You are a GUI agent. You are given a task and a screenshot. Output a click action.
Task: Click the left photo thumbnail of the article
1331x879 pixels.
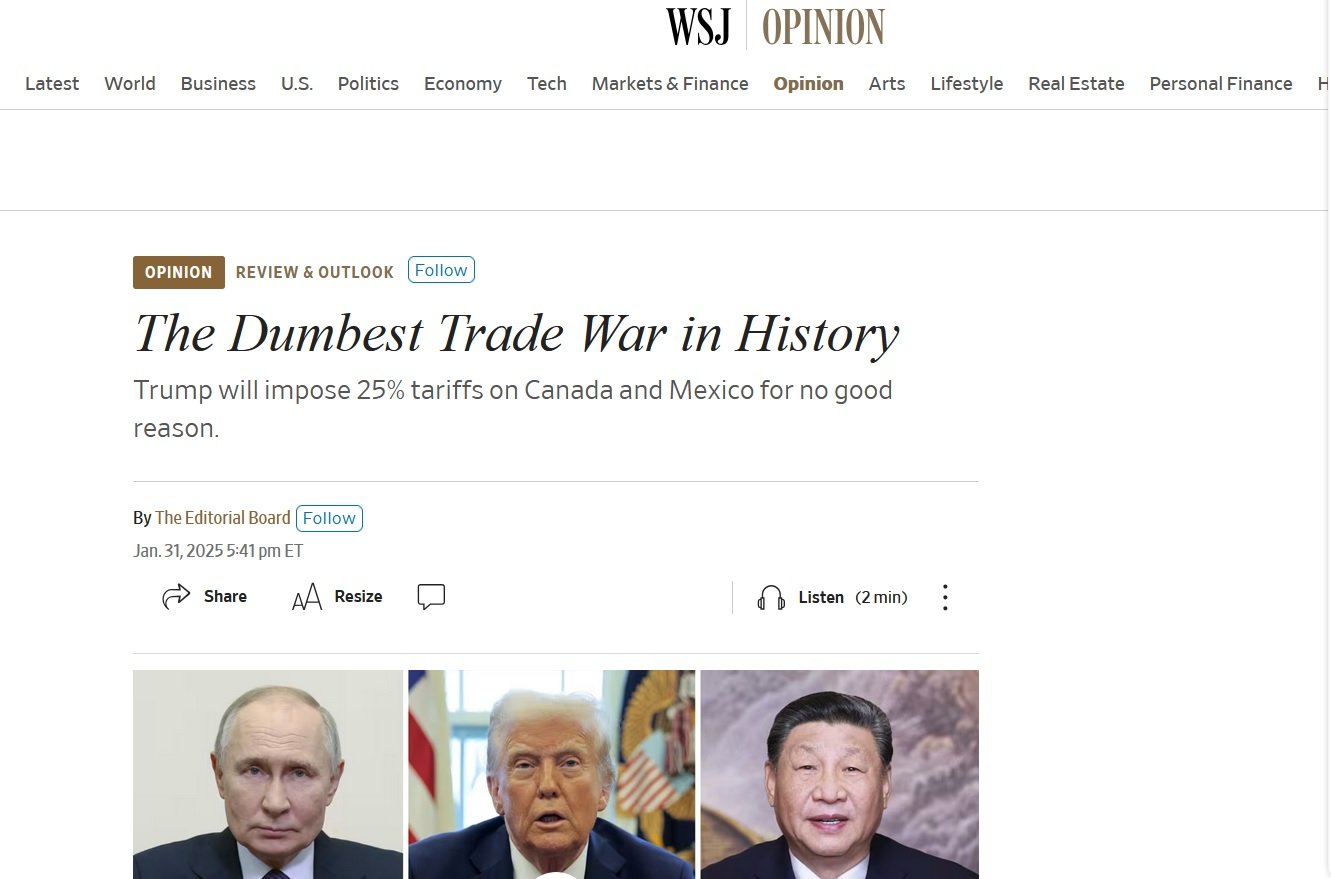coord(268,774)
